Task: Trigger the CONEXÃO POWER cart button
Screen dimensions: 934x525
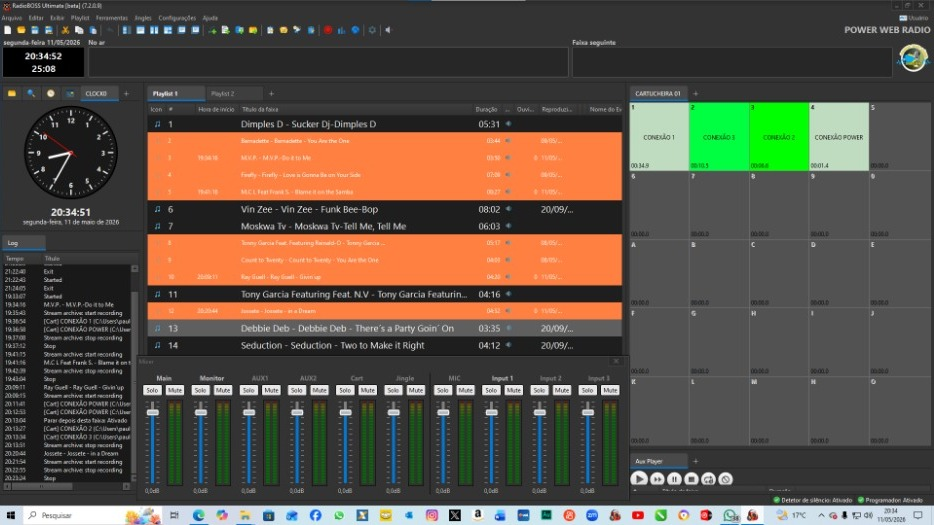Action: click(839, 136)
